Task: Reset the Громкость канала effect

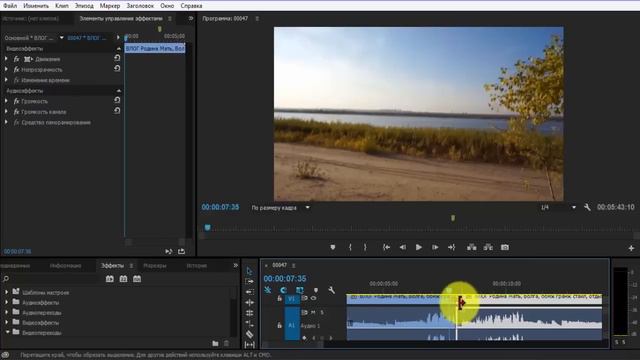Action: pos(117,111)
